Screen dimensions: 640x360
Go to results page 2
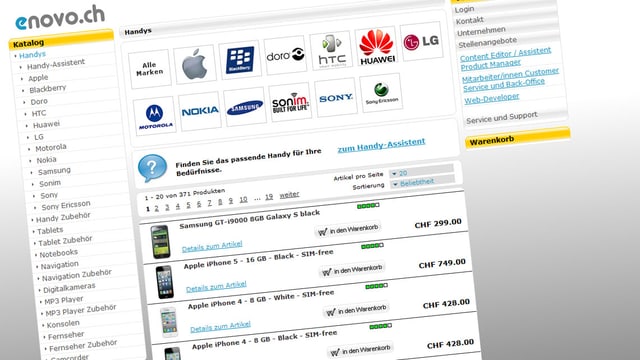[156, 209]
